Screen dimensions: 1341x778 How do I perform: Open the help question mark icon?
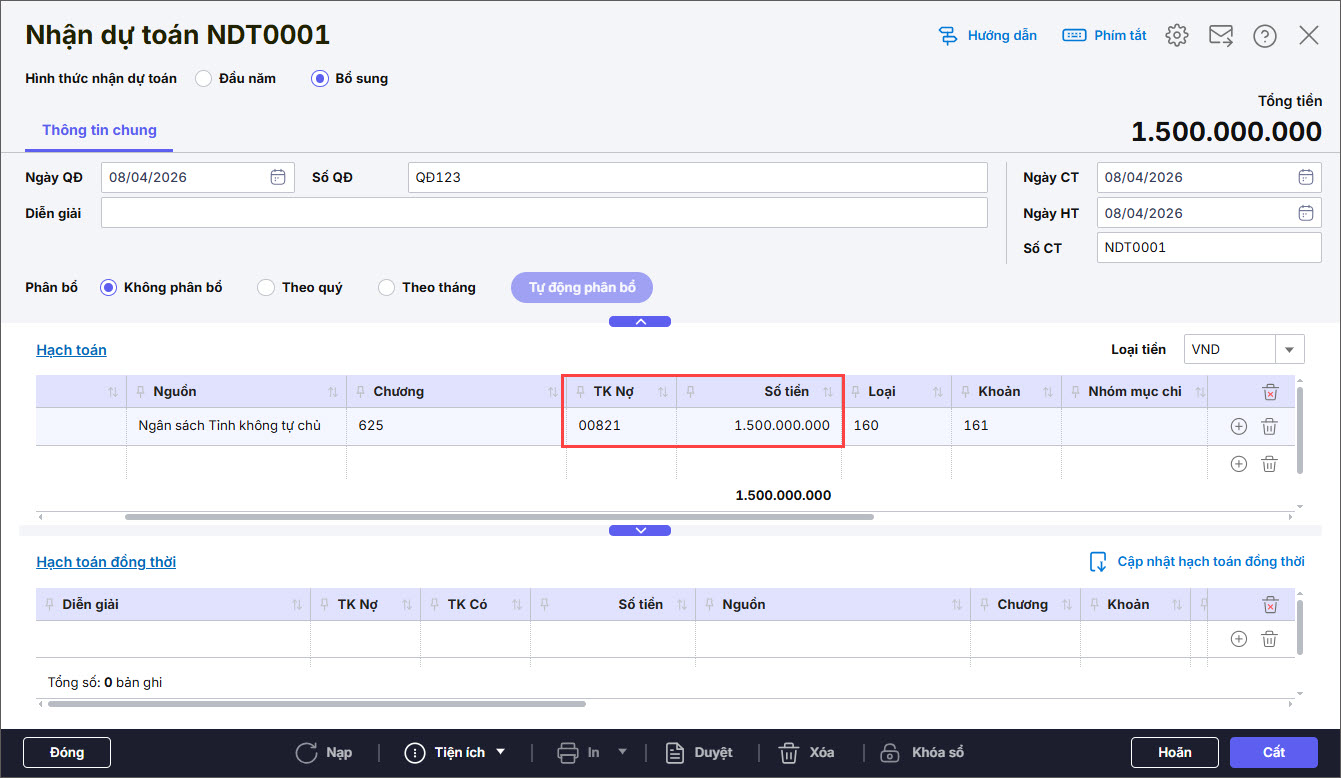[x=1265, y=36]
